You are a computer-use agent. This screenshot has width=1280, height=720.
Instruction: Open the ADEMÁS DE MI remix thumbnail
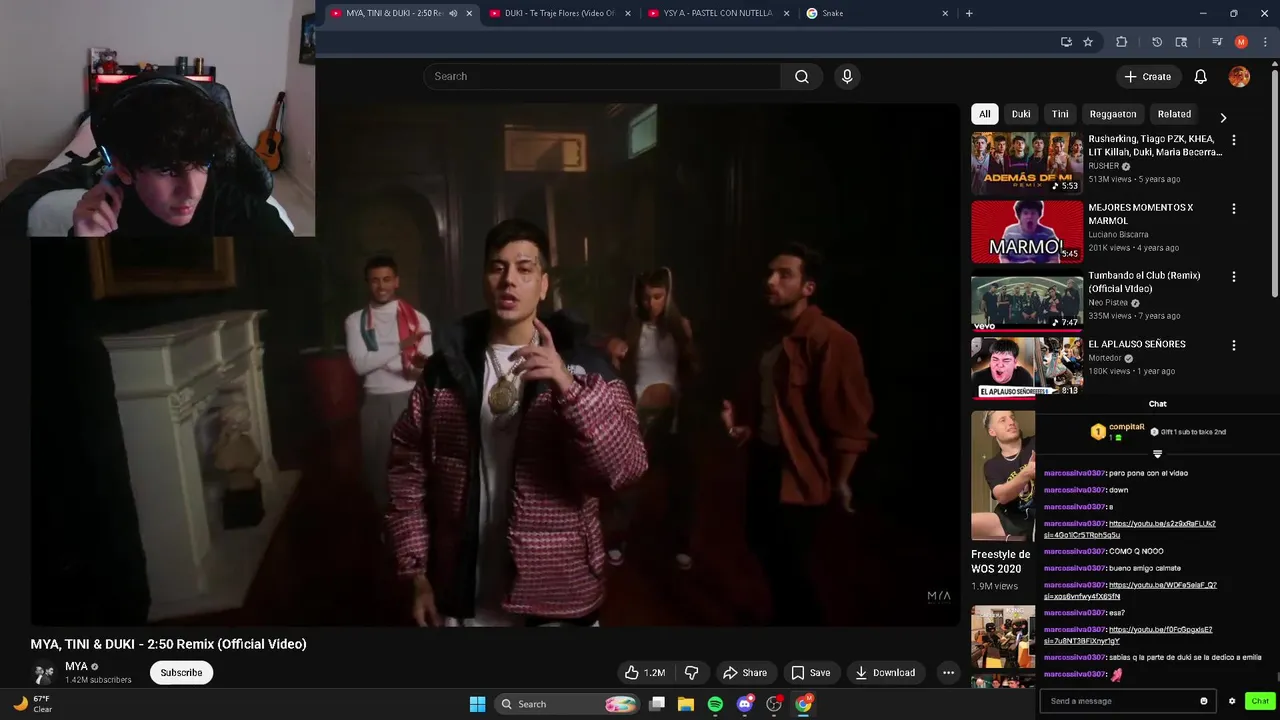(x=1026, y=163)
